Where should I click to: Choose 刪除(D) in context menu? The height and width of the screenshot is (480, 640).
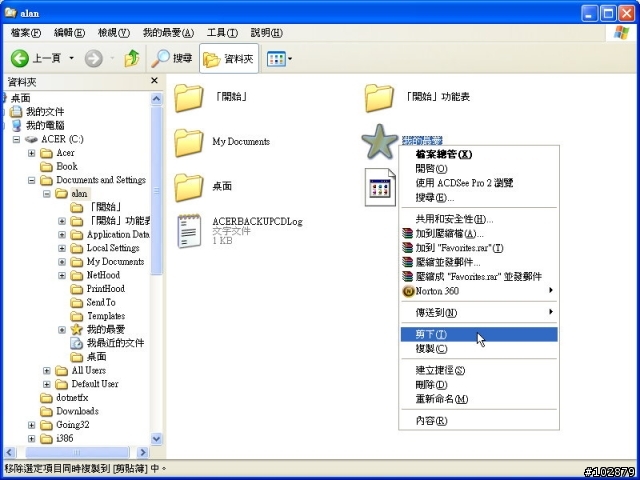click(x=479, y=384)
